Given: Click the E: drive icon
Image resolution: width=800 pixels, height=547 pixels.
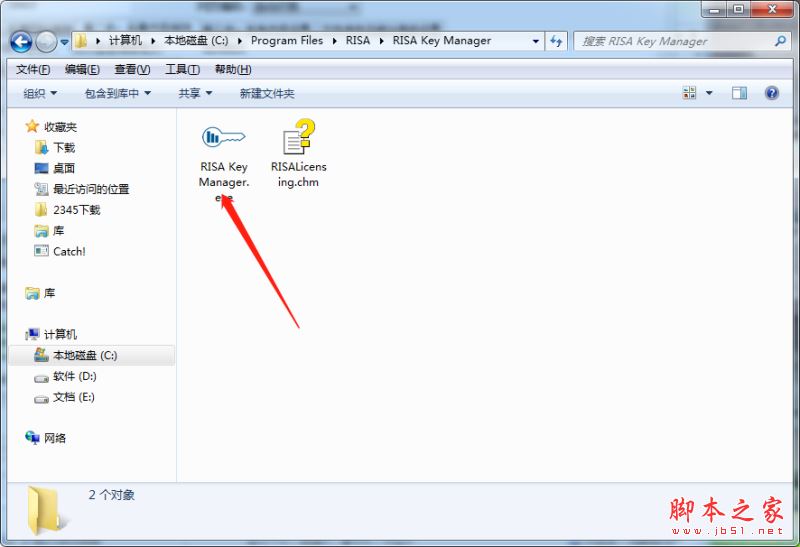Looking at the screenshot, I should click(x=41, y=399).
